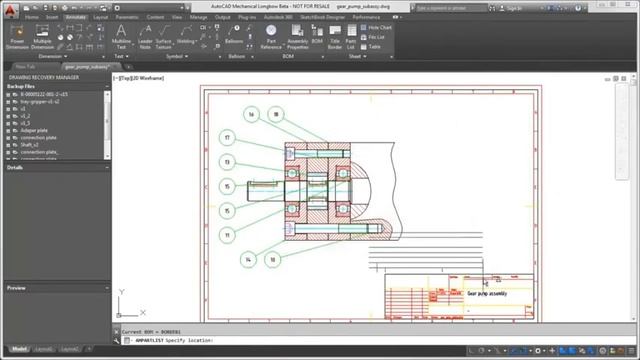Select the Leader Note tool
Screen dimensions: 640x360
[x=145, y=37]
